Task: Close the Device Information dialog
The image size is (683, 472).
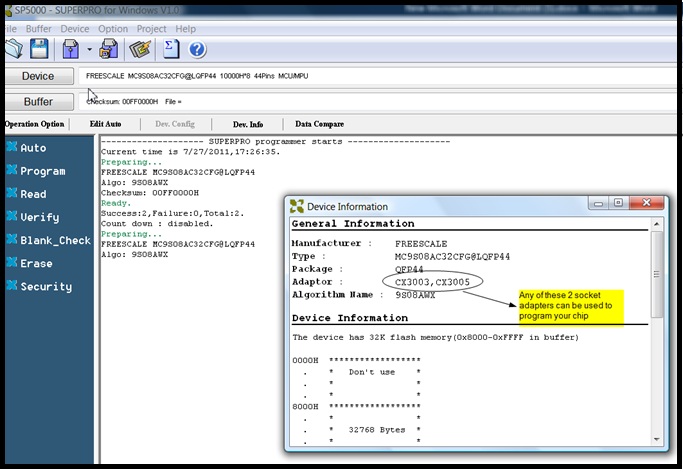Action: 646,203
